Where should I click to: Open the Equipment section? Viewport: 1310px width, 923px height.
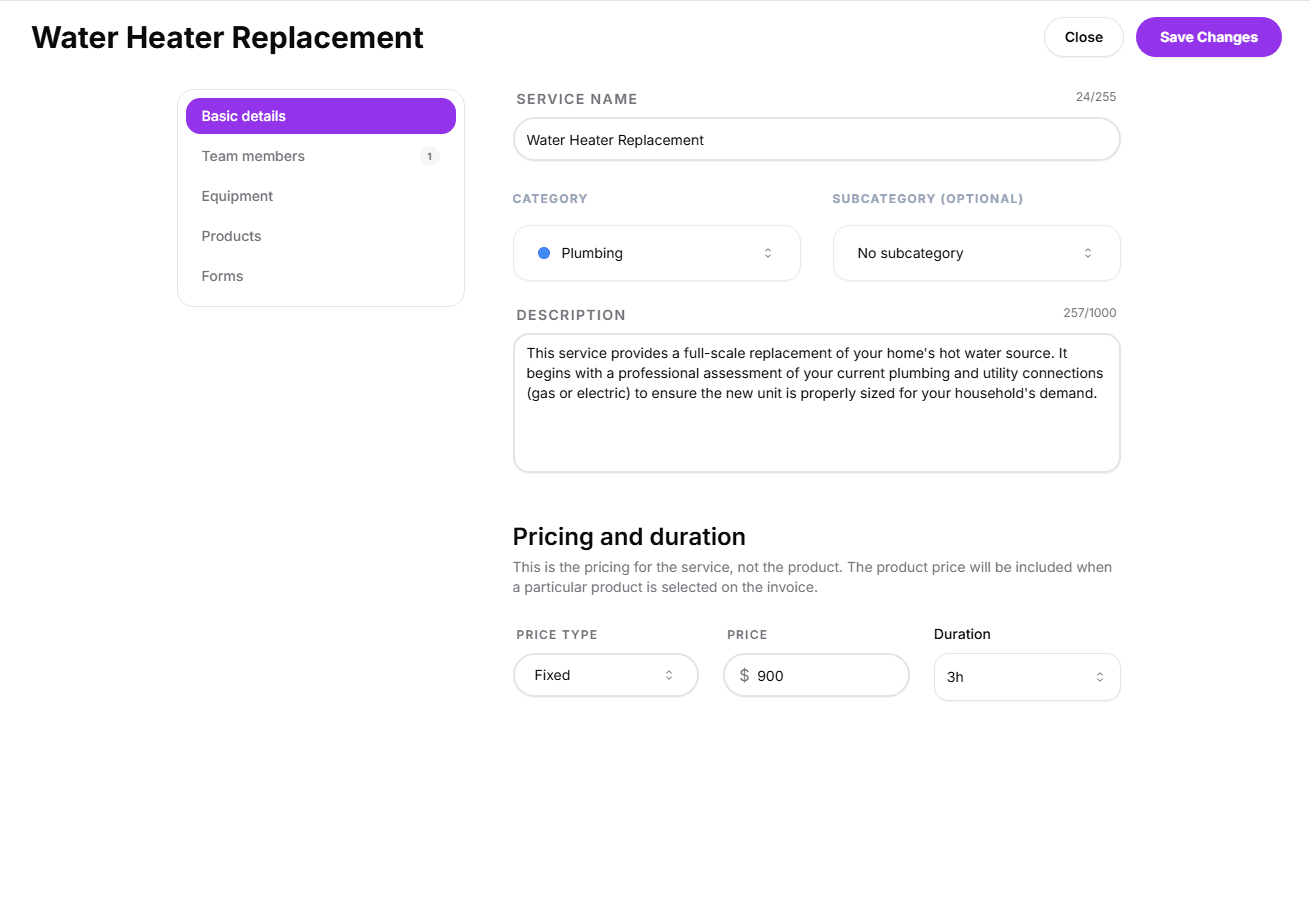pyautogui.click(x=237, y=196)
